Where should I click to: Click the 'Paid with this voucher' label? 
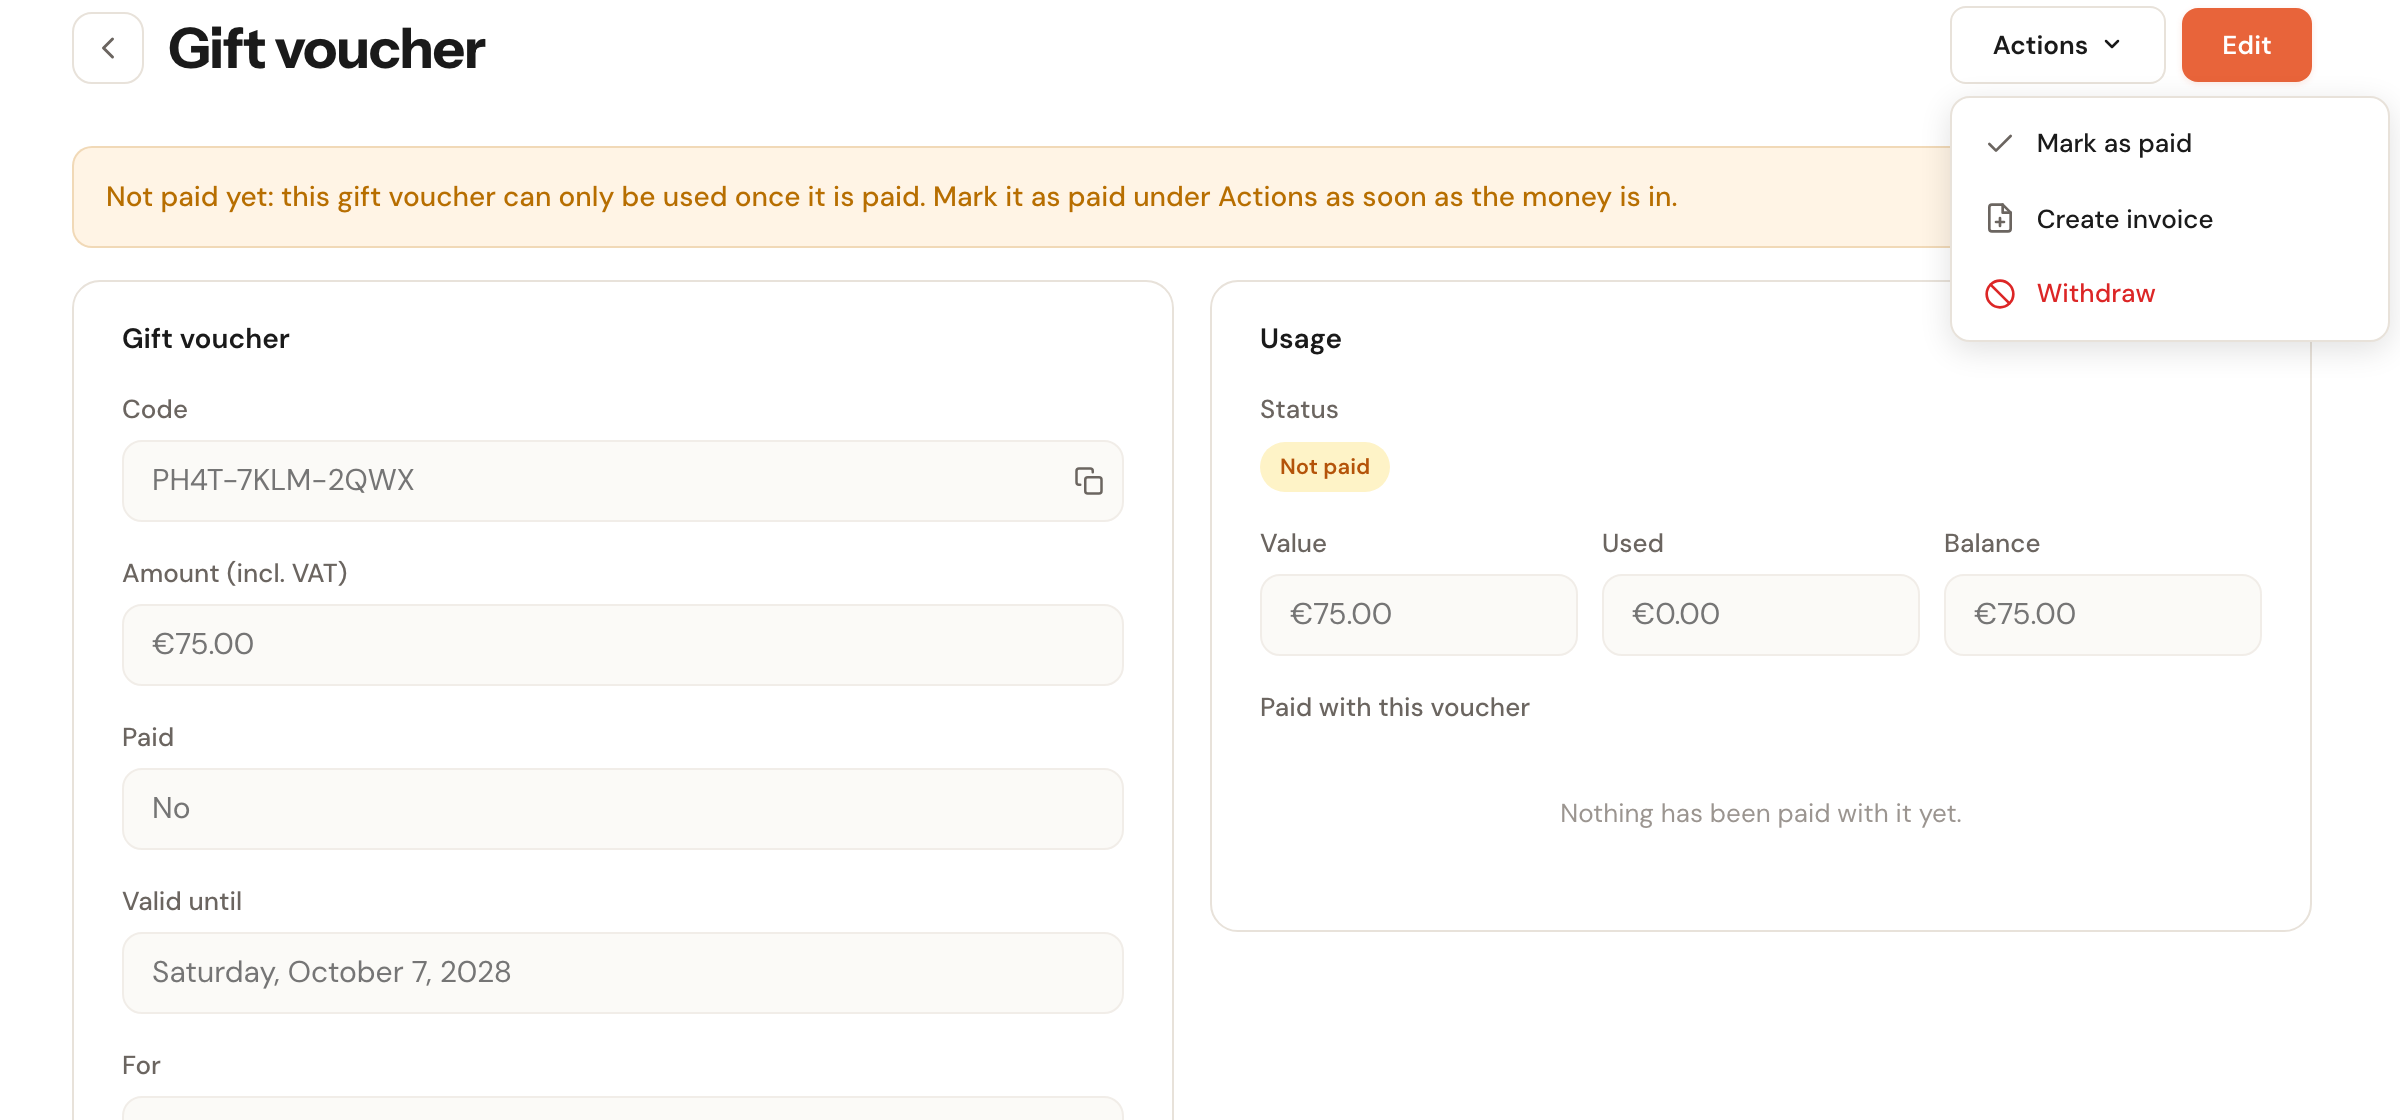(1394, 708)
